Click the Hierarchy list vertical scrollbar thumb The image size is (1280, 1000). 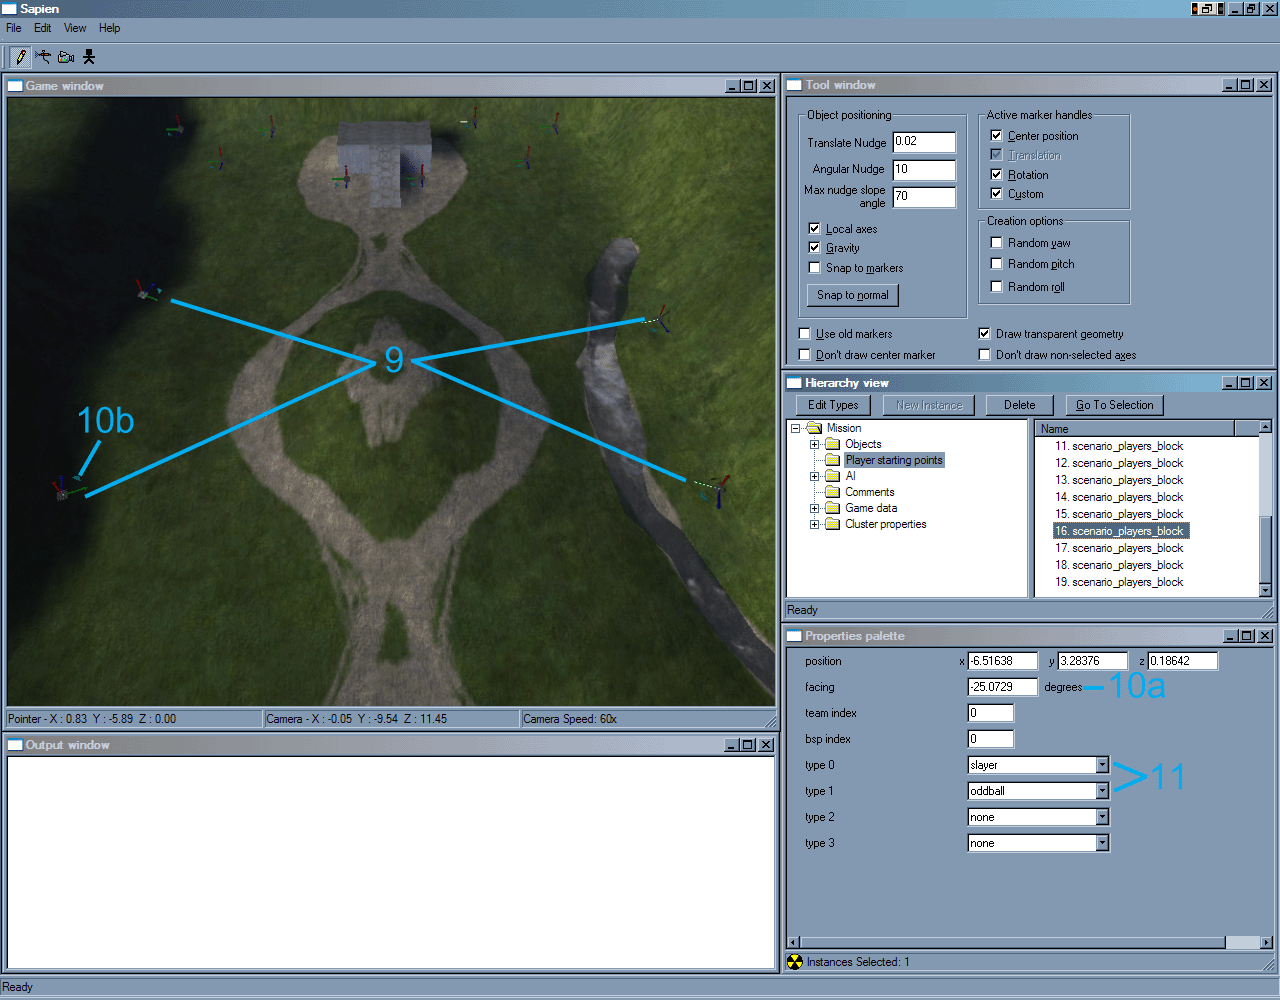pos(1265,548)
